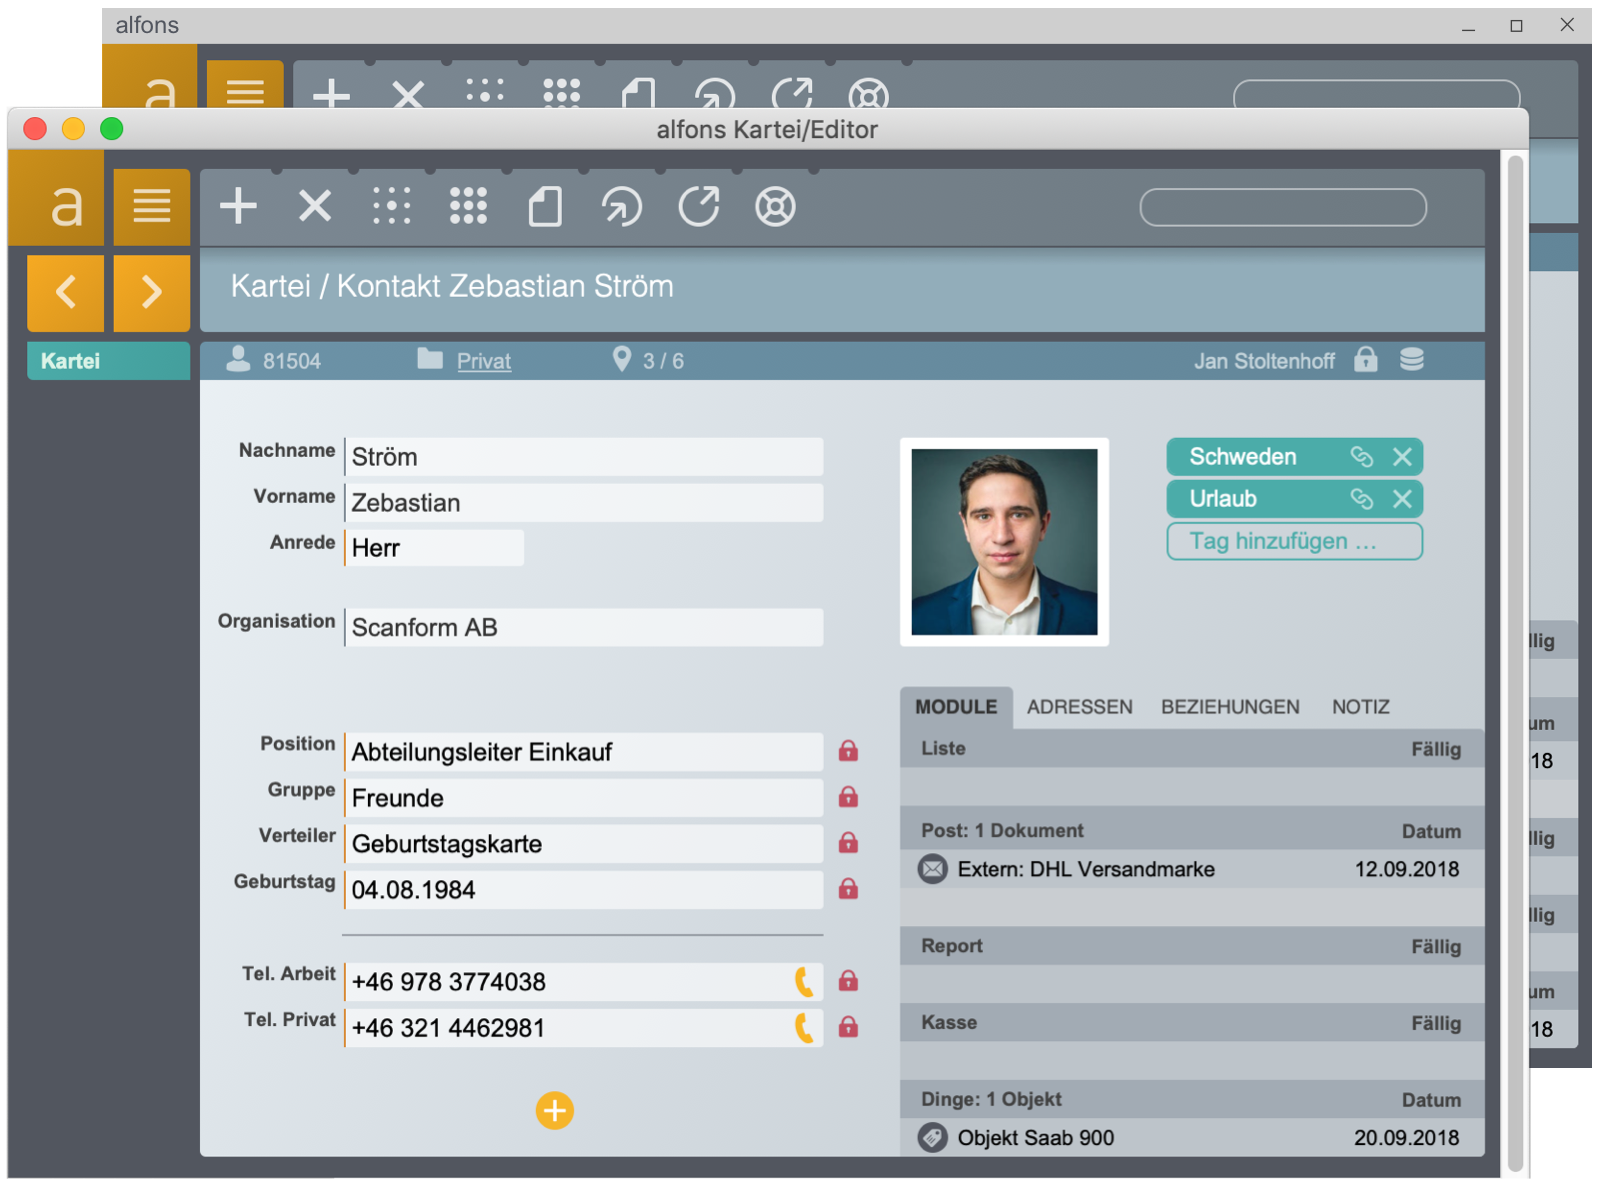
Task: Open the dotted grid view icon
Action: (391, 207)
